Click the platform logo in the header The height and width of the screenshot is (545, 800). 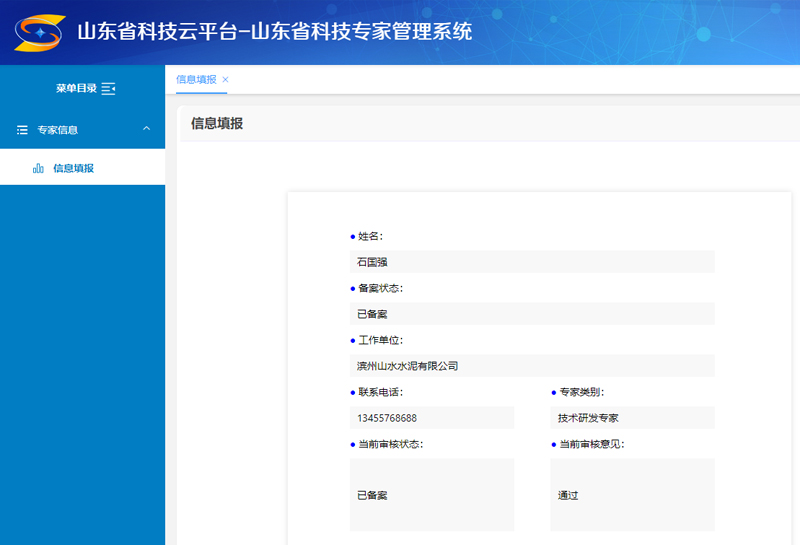tap(38, 32)
